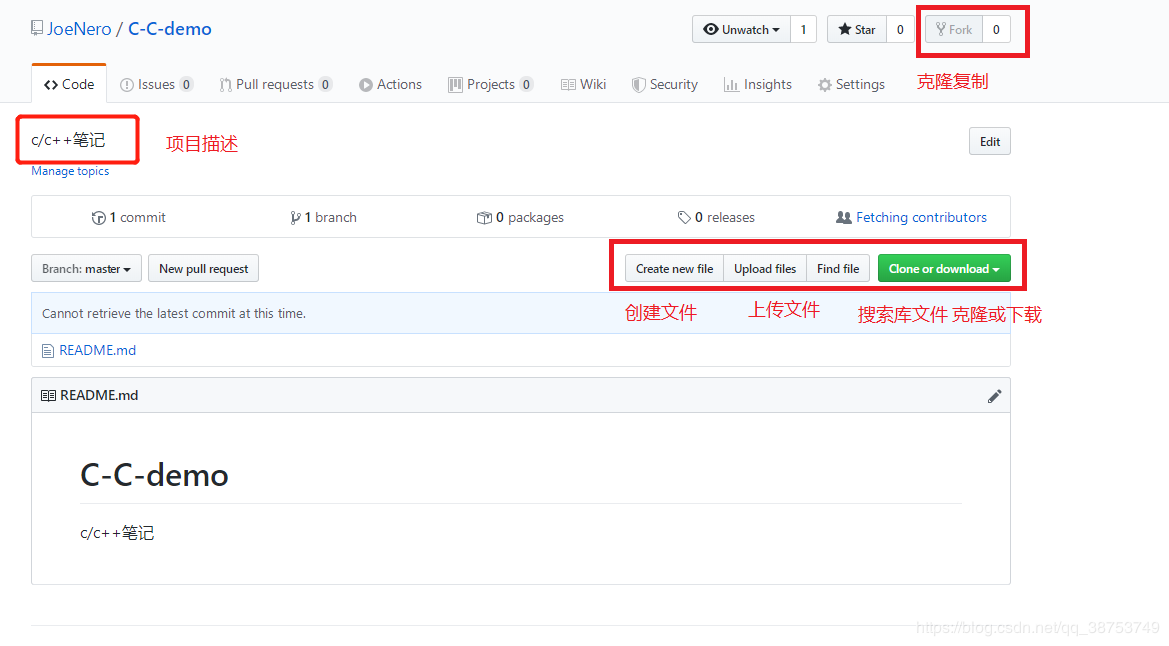Image resolution: width=1169 pixels, height=646 pixels.
Task: Click Create new file button
Action: click(675, 269)
